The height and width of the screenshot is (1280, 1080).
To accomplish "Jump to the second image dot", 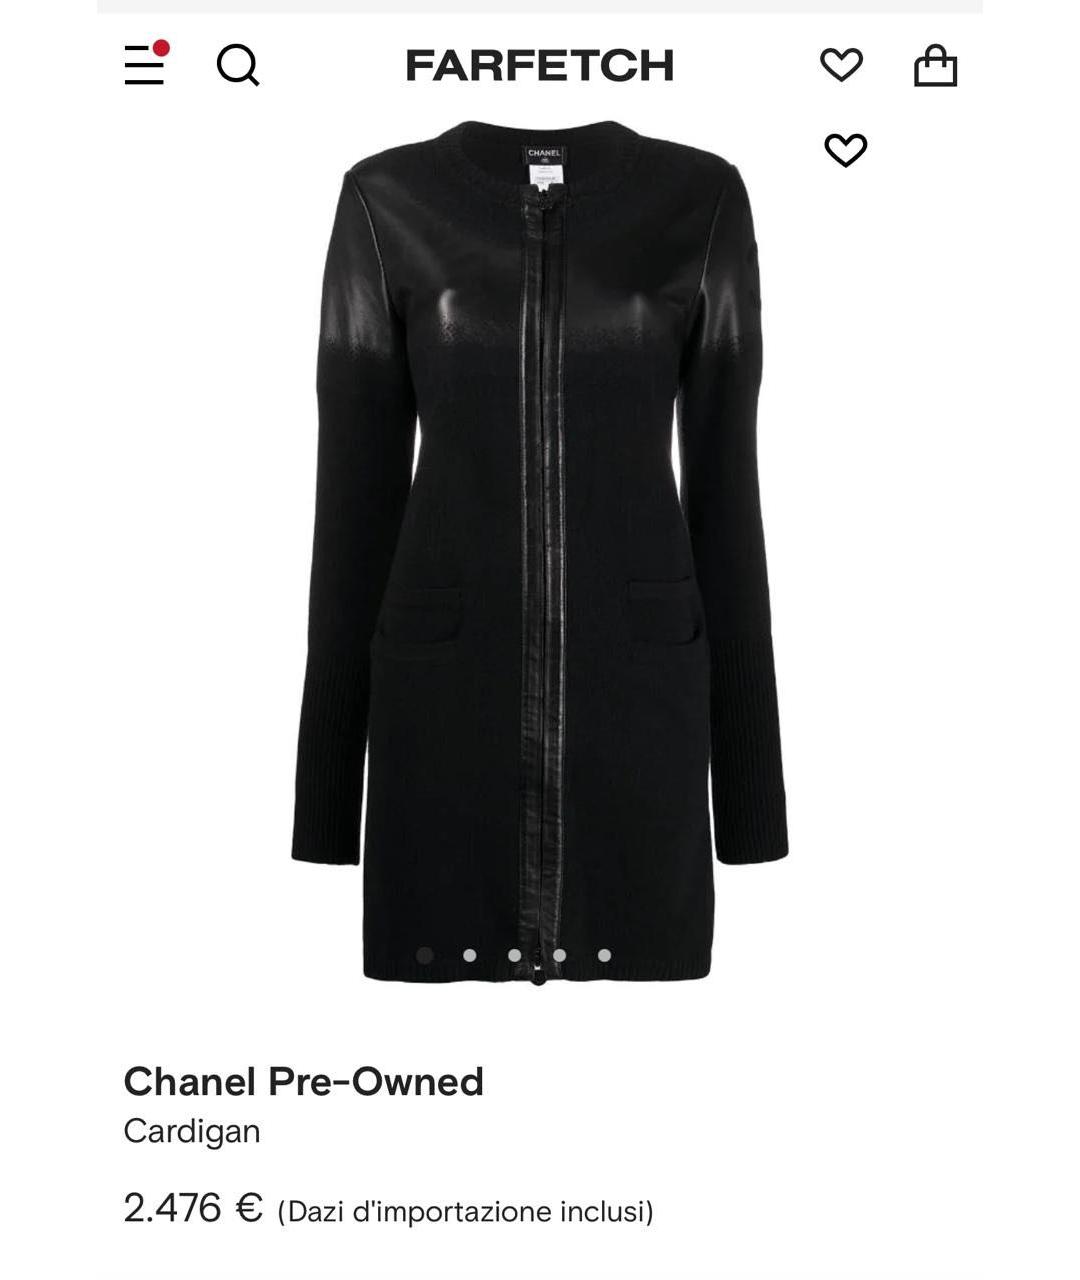I will coord(470,955).
